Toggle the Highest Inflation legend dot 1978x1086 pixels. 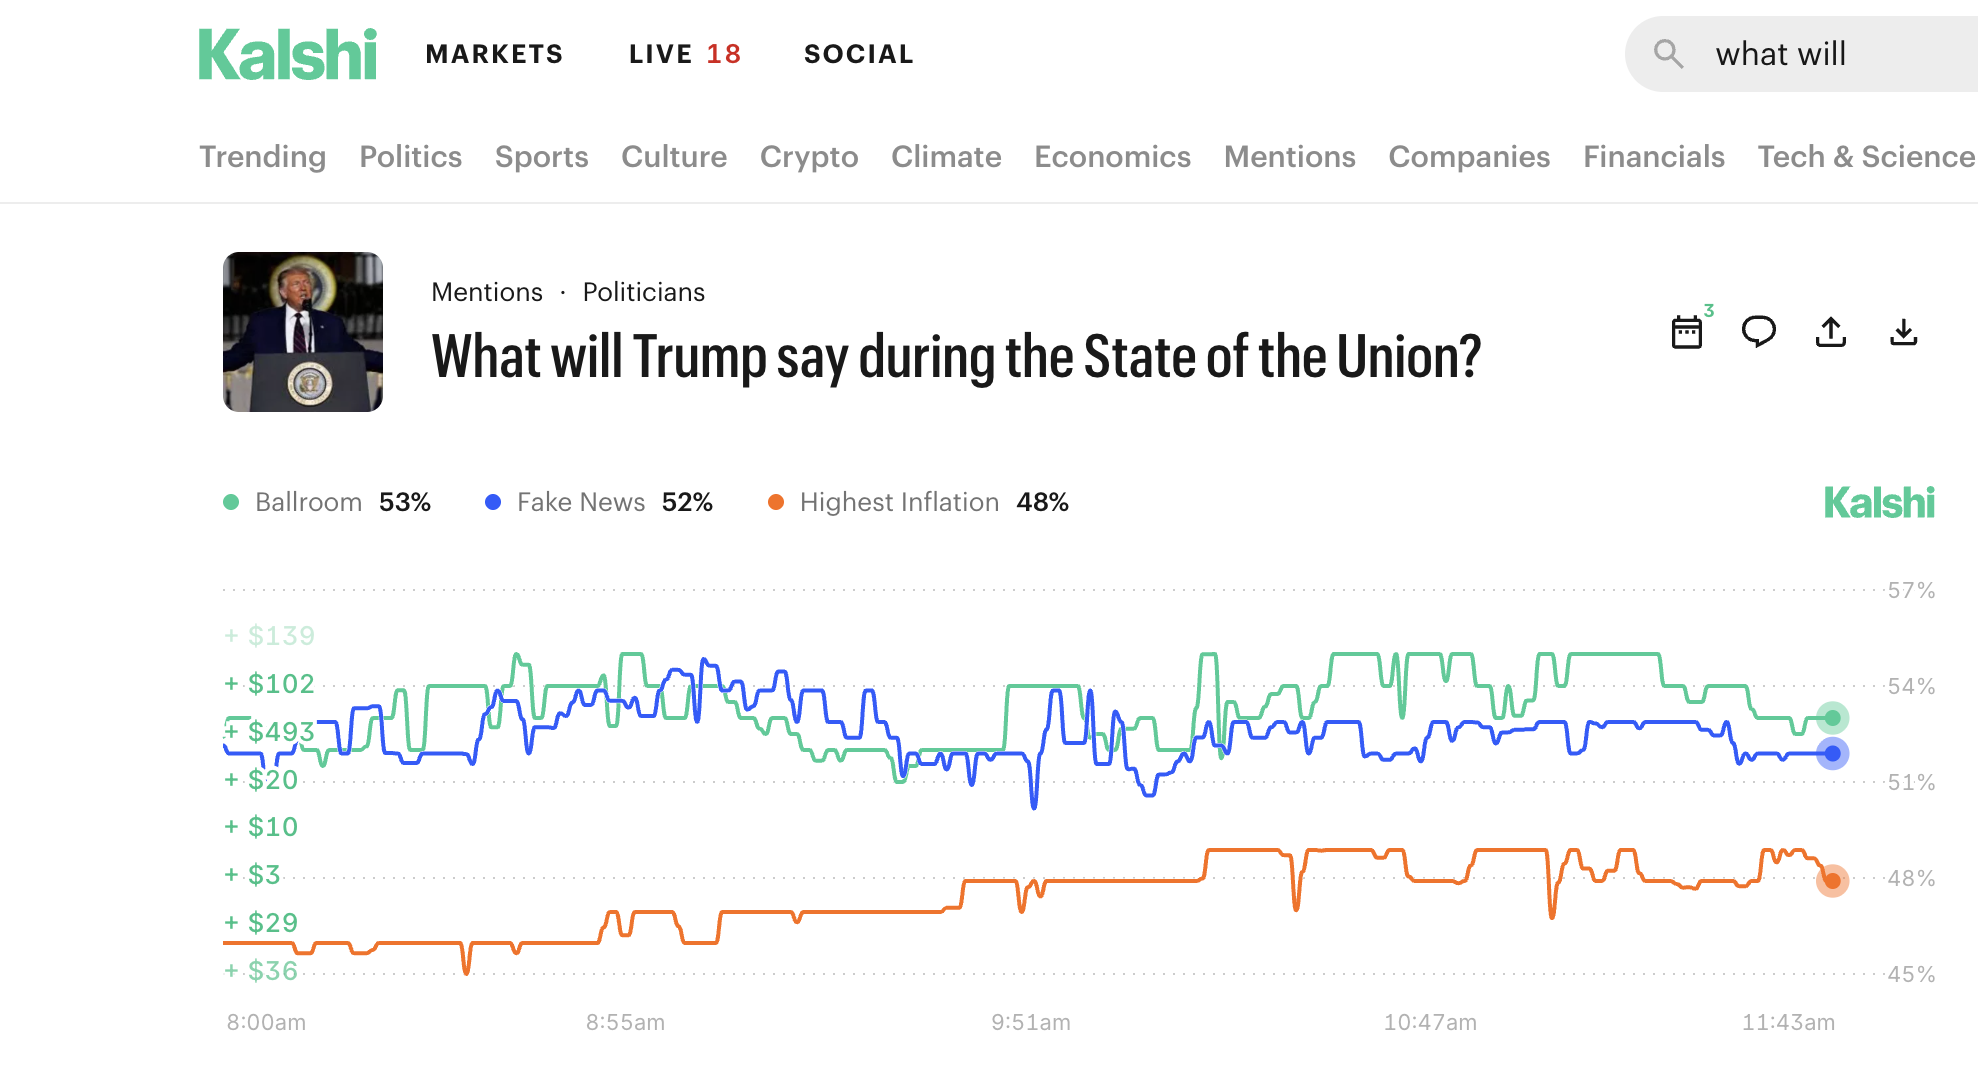[775, 502]
